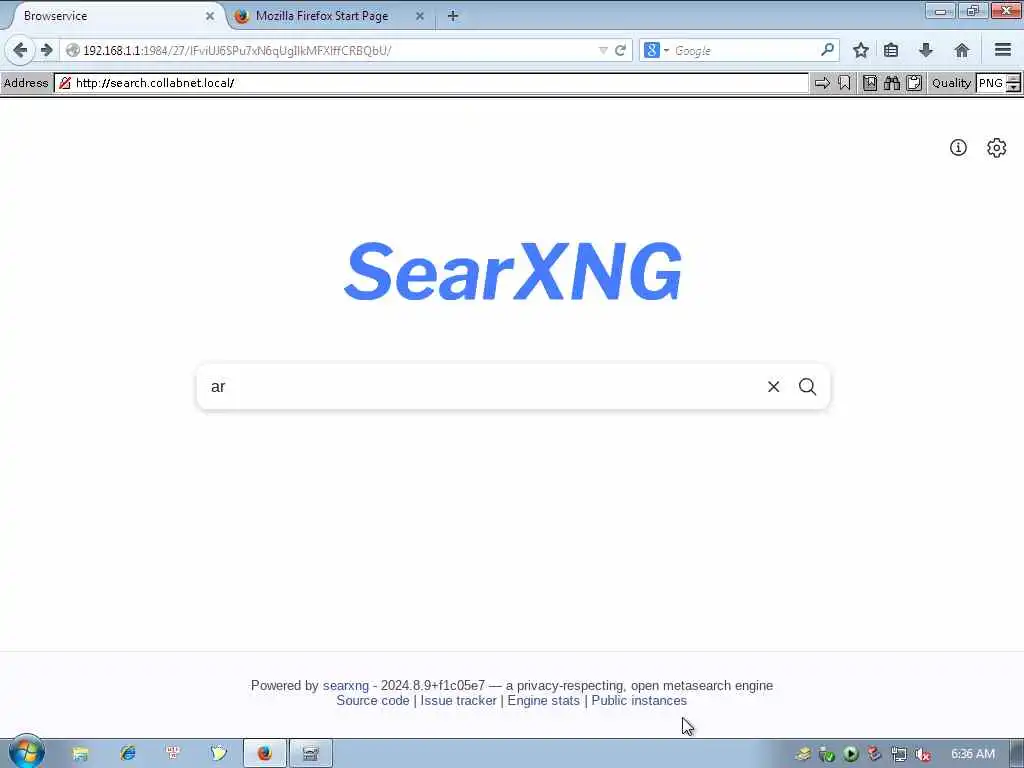Decrease Quality with the down stepper arrow

[1014, 87]
